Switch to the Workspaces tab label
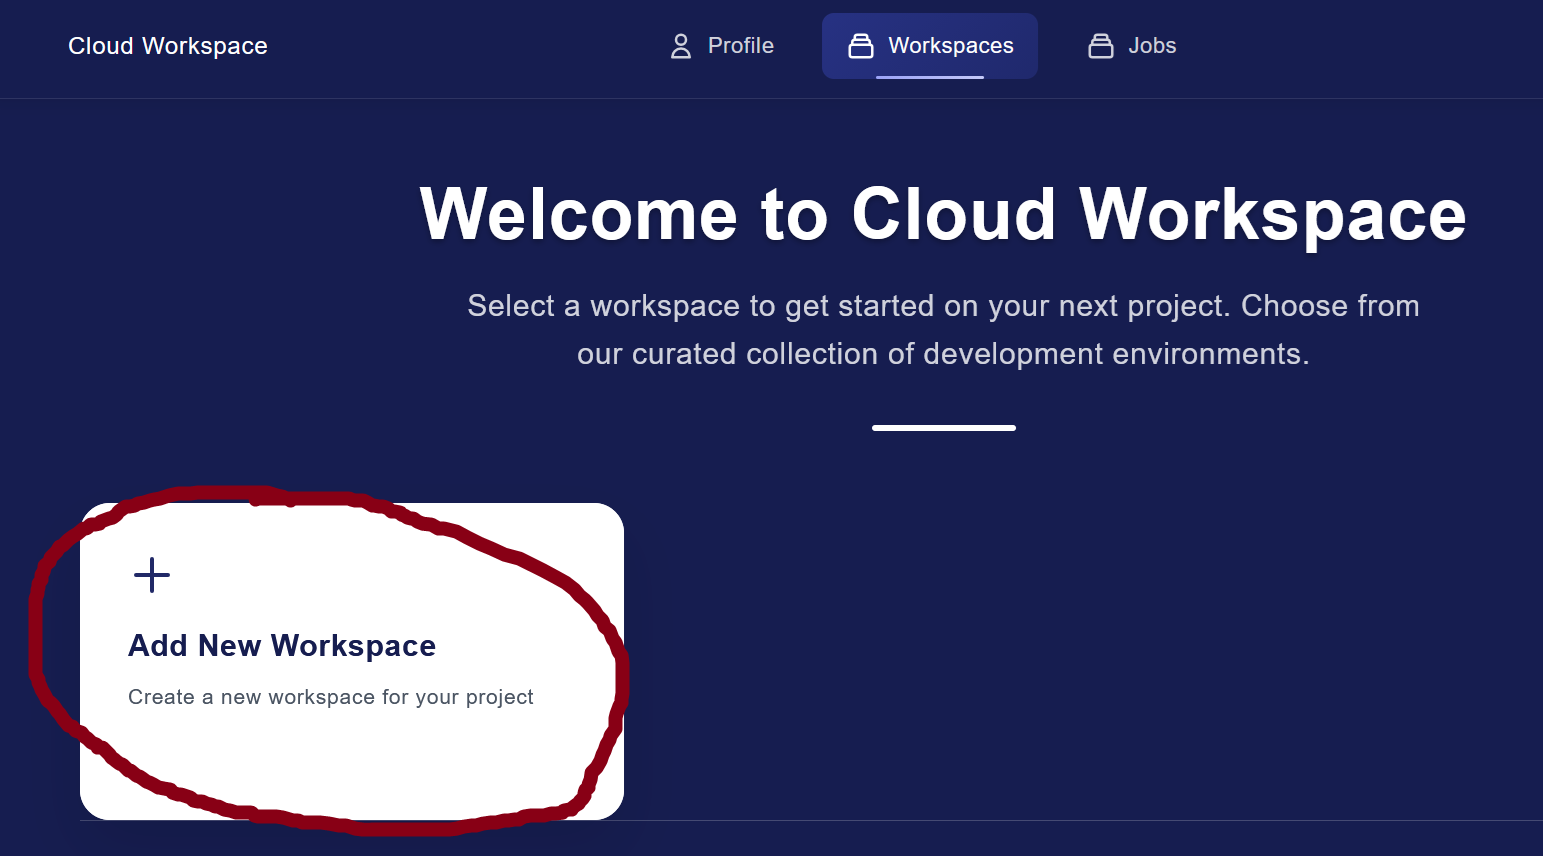 click(x=950, y=46)
